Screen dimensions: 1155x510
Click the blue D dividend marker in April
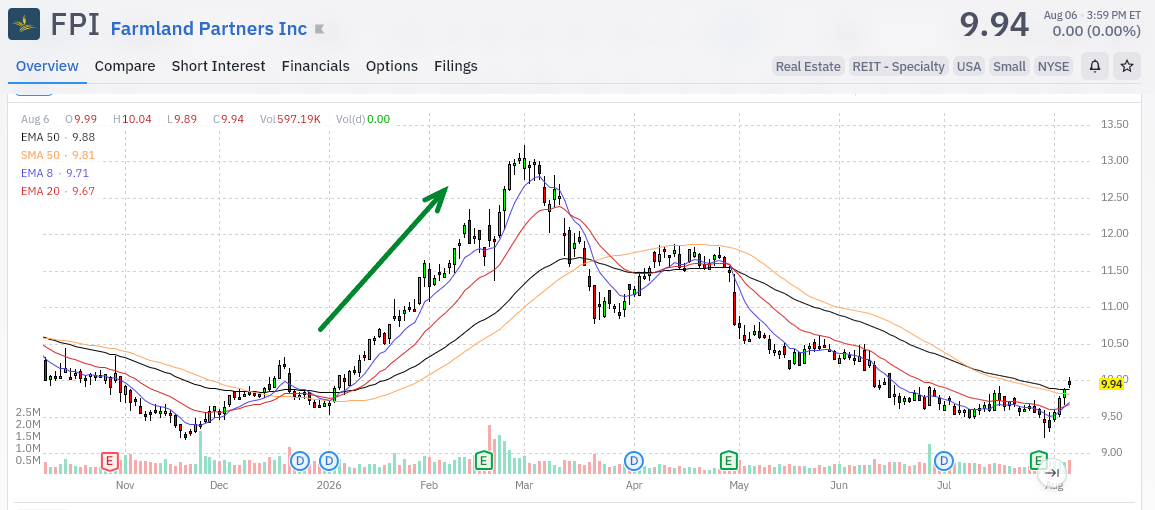point(634,461)
